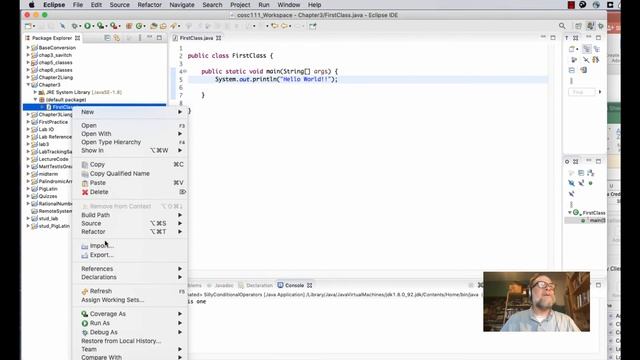Switch to the Debug perspective icon

[601, 26]
